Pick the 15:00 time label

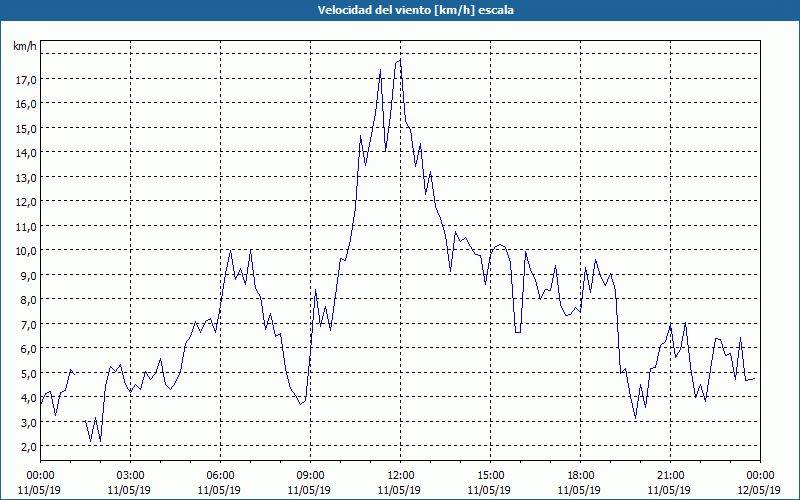tap(490, 476)
